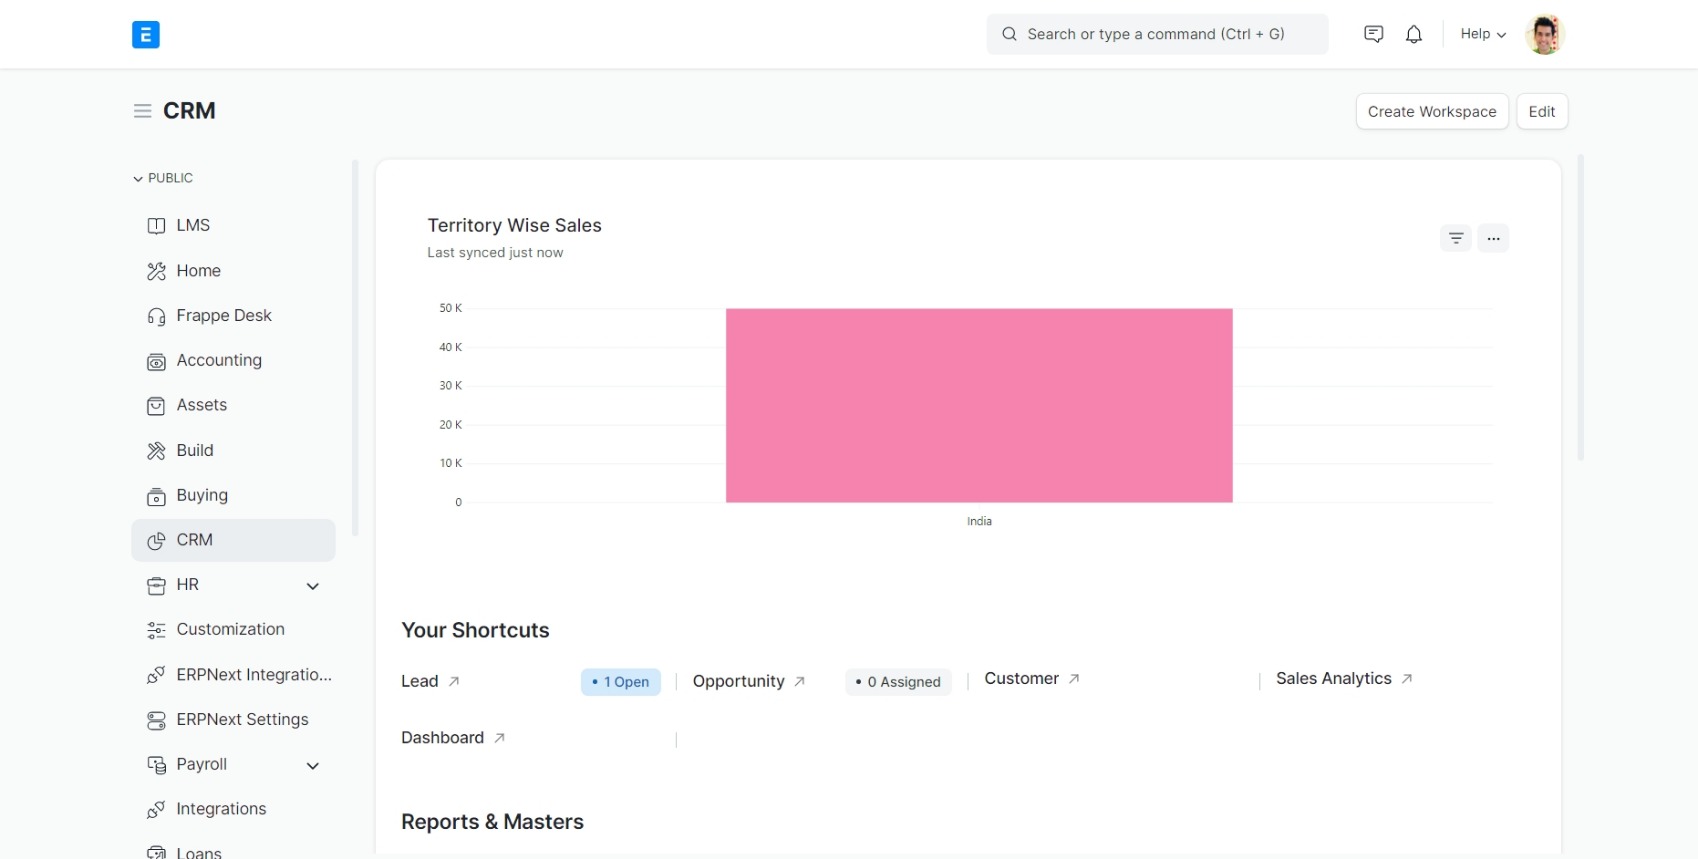The height and width of the screenshot is (859, 1698).
Task: Click the 0 Assigned opportunity badge
Action: point(898,682)
